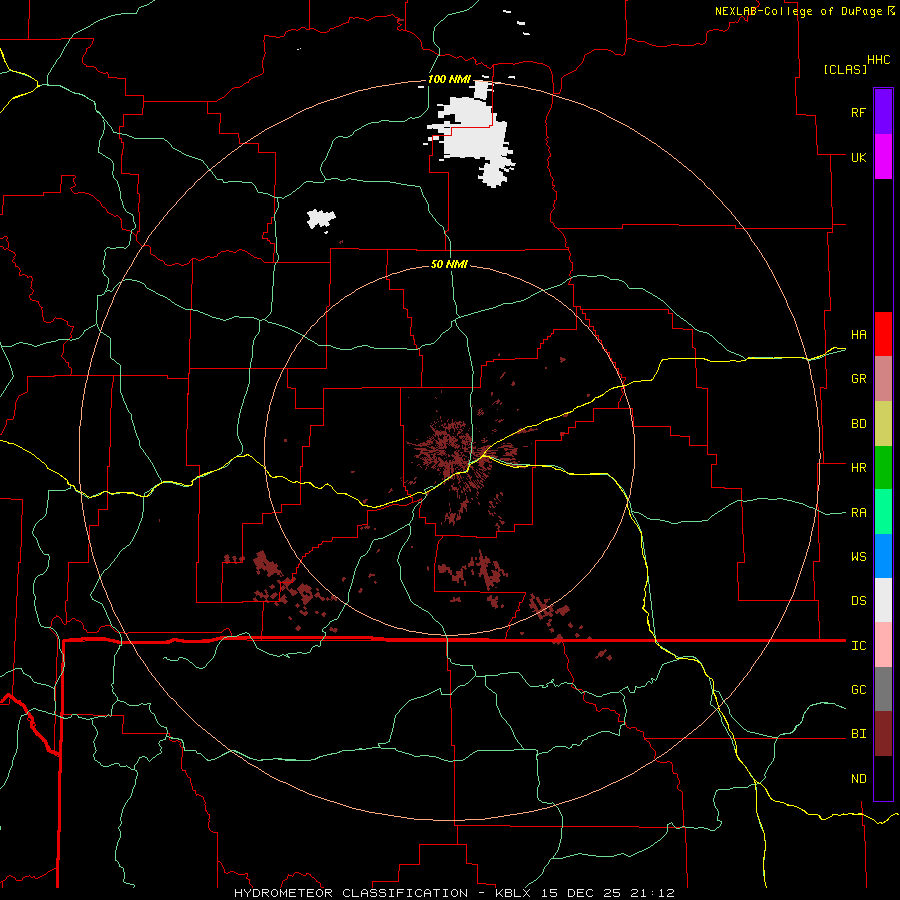Click the blue WS legend swatch

883,556
